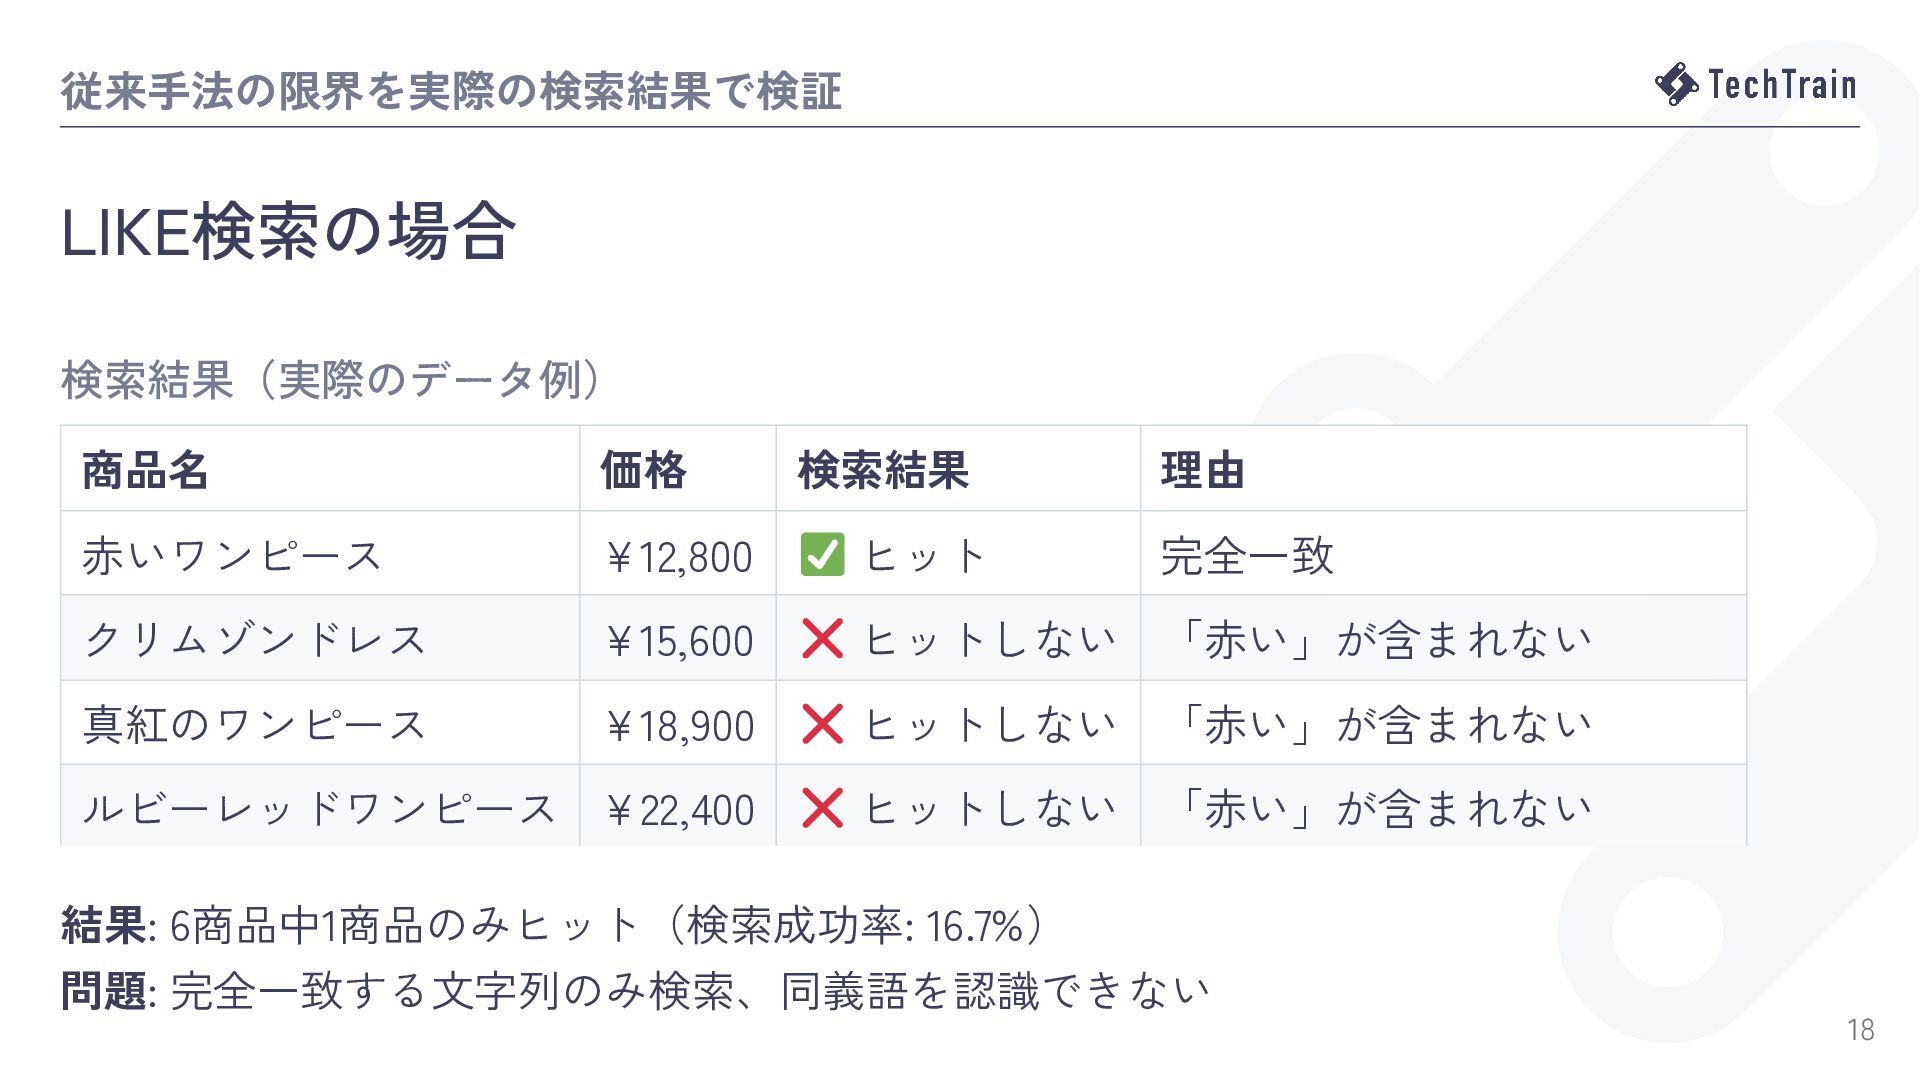Click the LIKE検索の場合 heading
This screenshot has height=1080, width=1920.
point(289,232)
